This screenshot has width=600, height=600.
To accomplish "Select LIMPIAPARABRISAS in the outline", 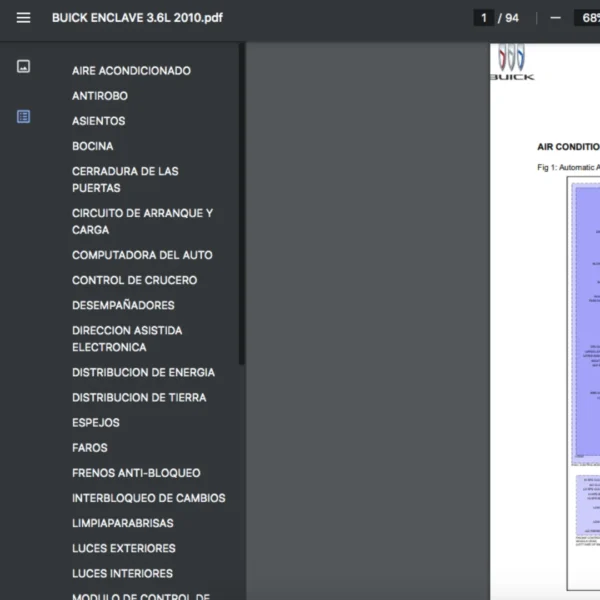I will pos(122,523).
